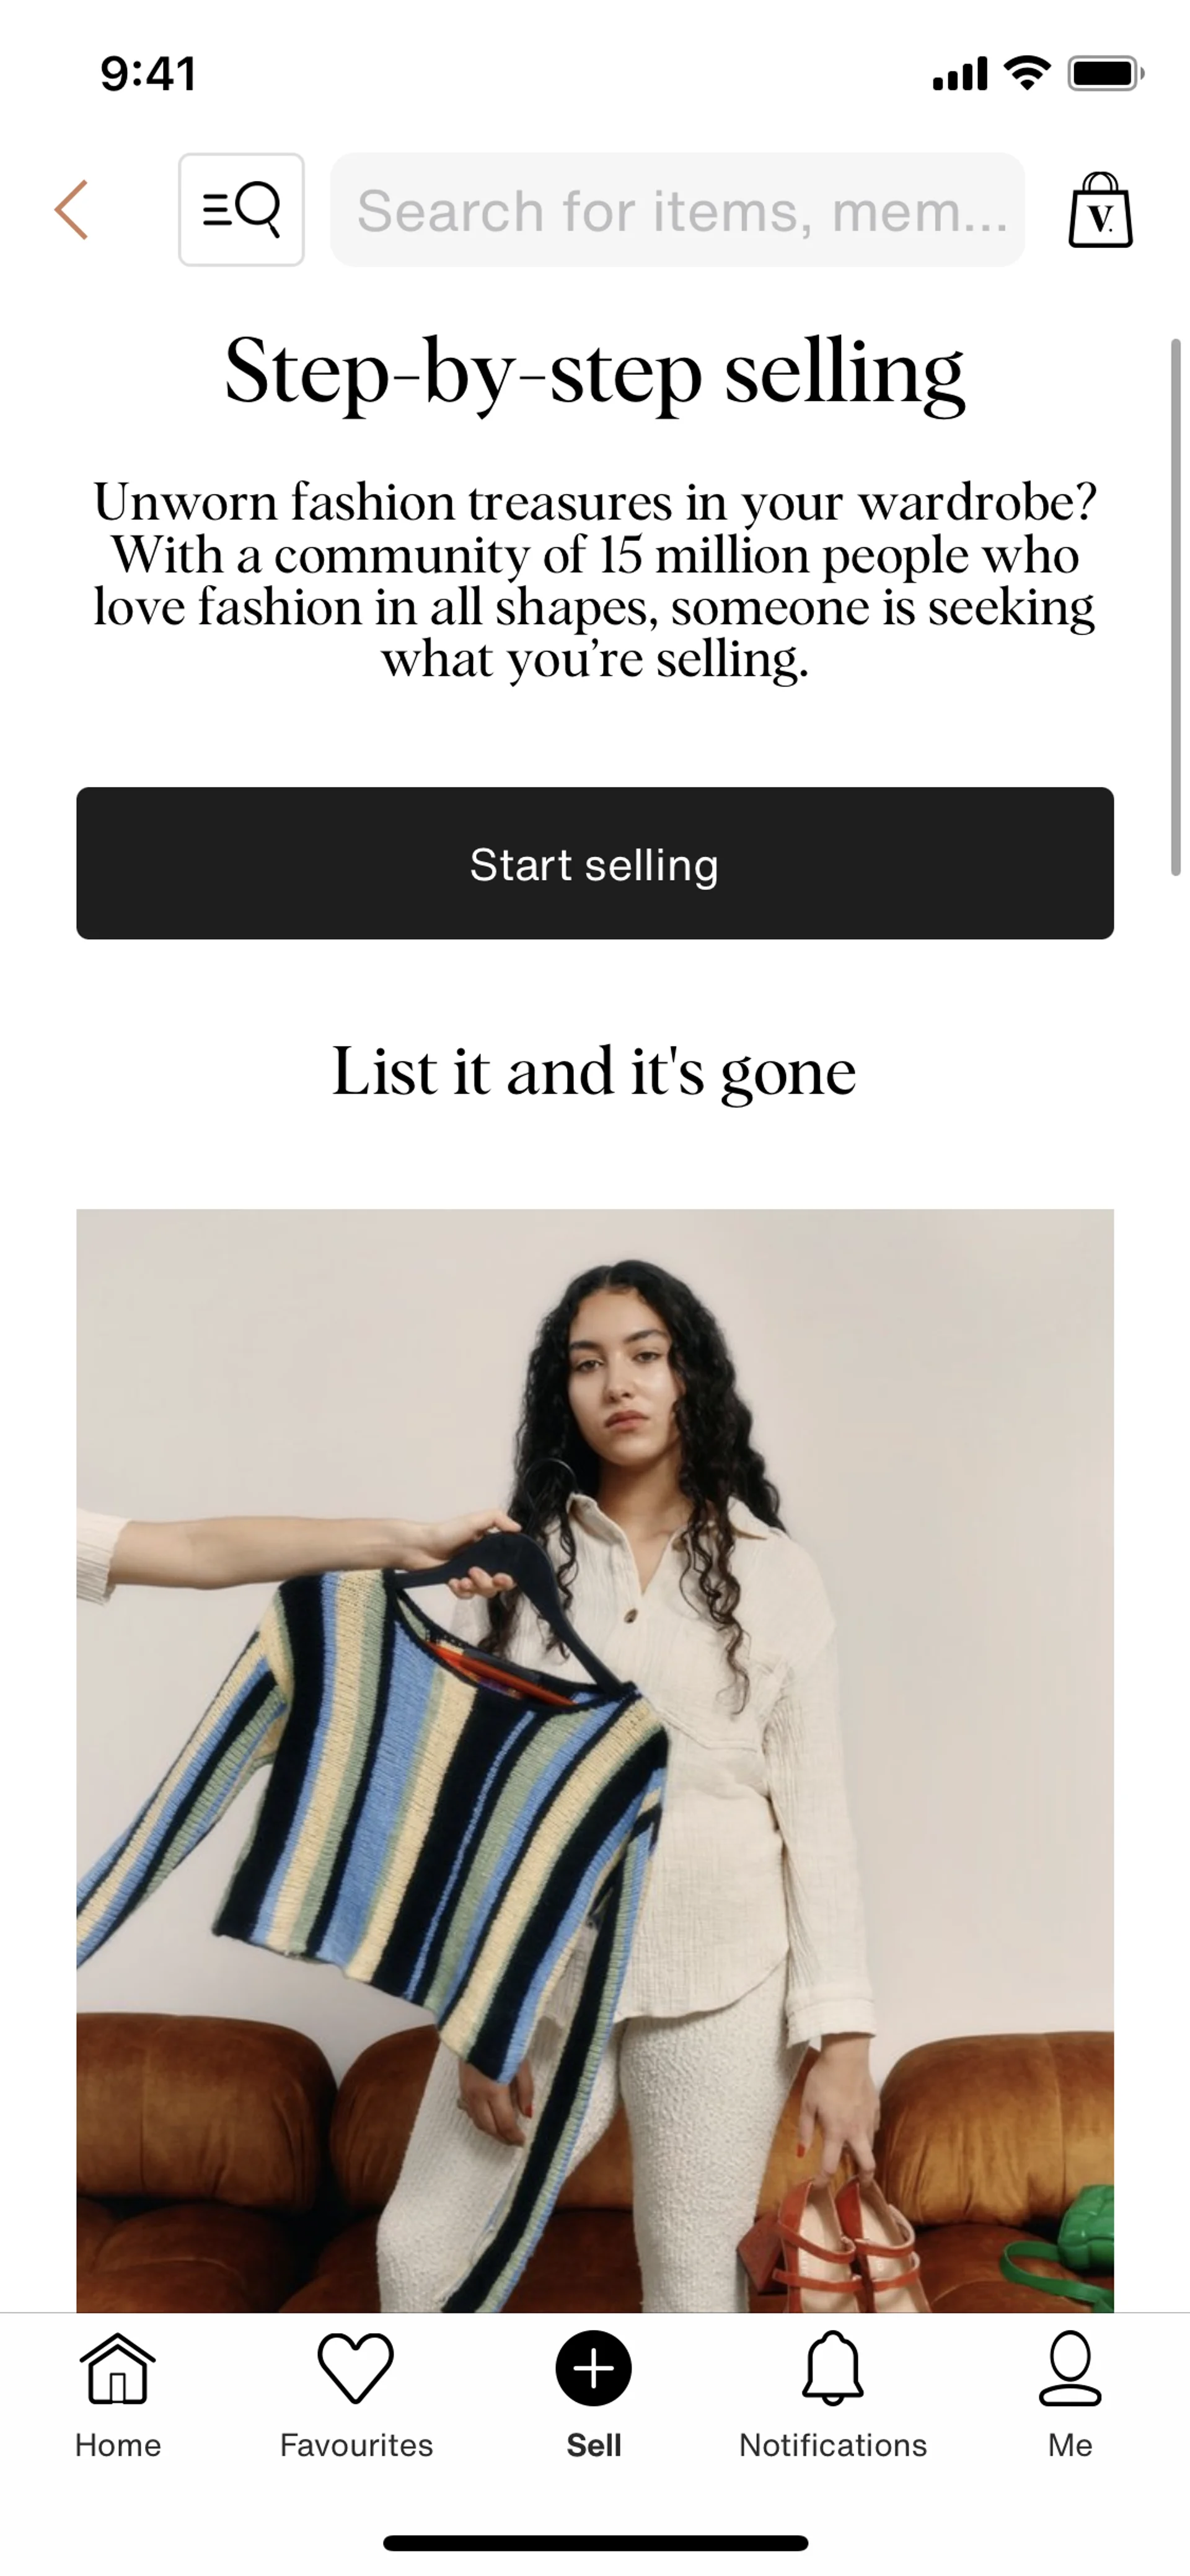Tap the Step-by-step selling heading
1190x2576 pixels.
tap(595, 372)
